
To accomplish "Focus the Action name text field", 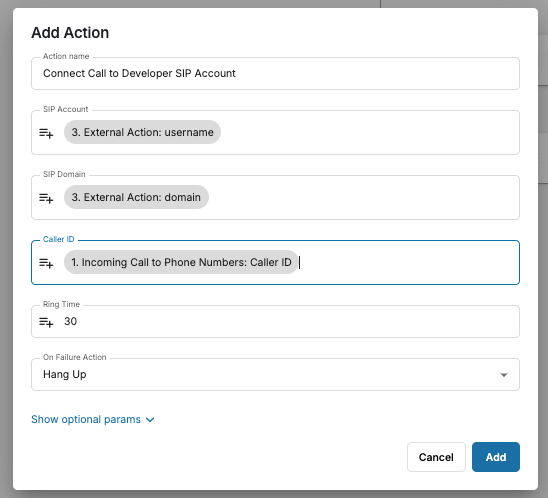I will pyautogui.click(x=275, y=73).
